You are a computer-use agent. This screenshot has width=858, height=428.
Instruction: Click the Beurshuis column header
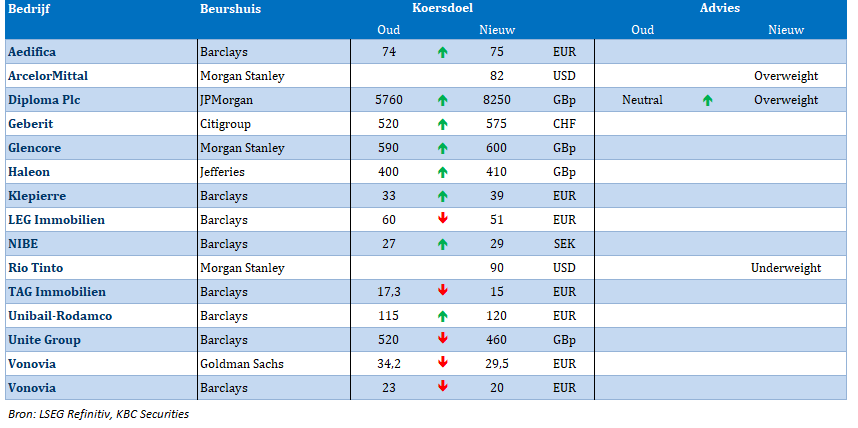[x=230, y=9]
